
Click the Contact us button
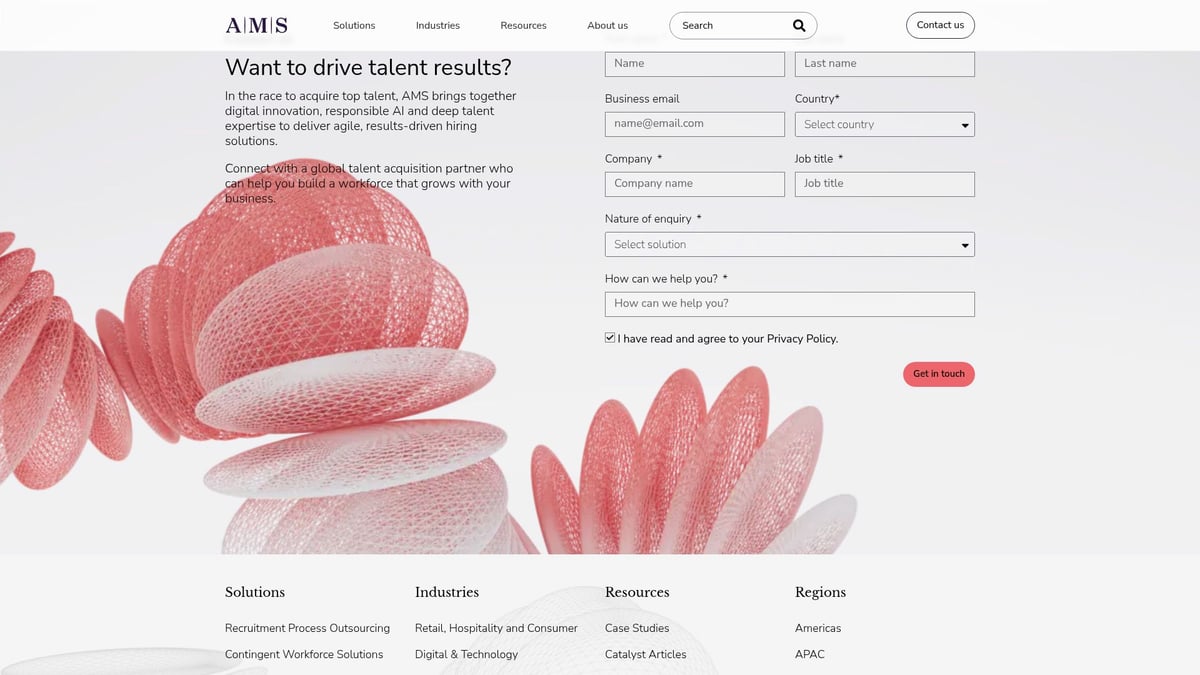(940, 24)
